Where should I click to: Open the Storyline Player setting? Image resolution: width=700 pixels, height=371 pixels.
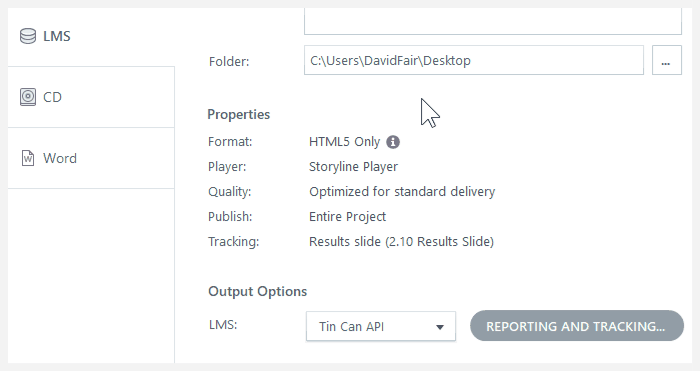pos(353,167)
